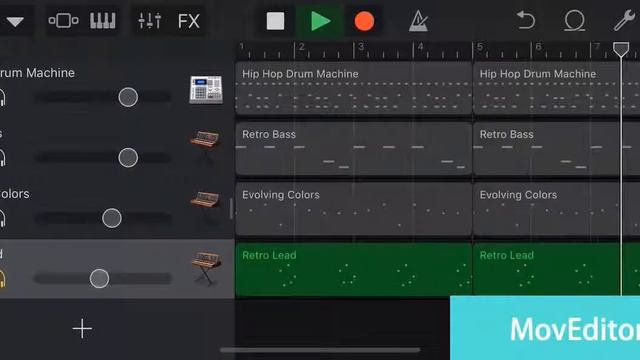The image size is (640, 360).
Task: Select the first green Retro Lead region
Action: 353,269
